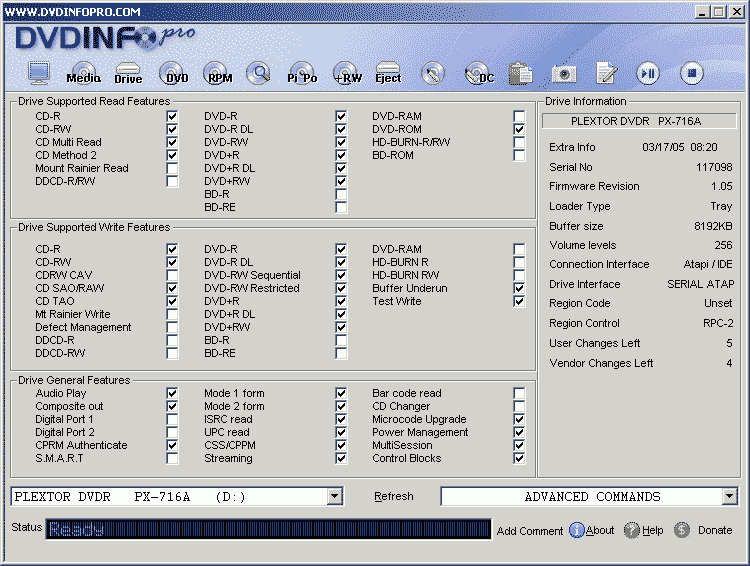The height and width of the screenshot is (566, 750).
Task: Open the Drive info toolbar icon
Action: coord(128,73)
